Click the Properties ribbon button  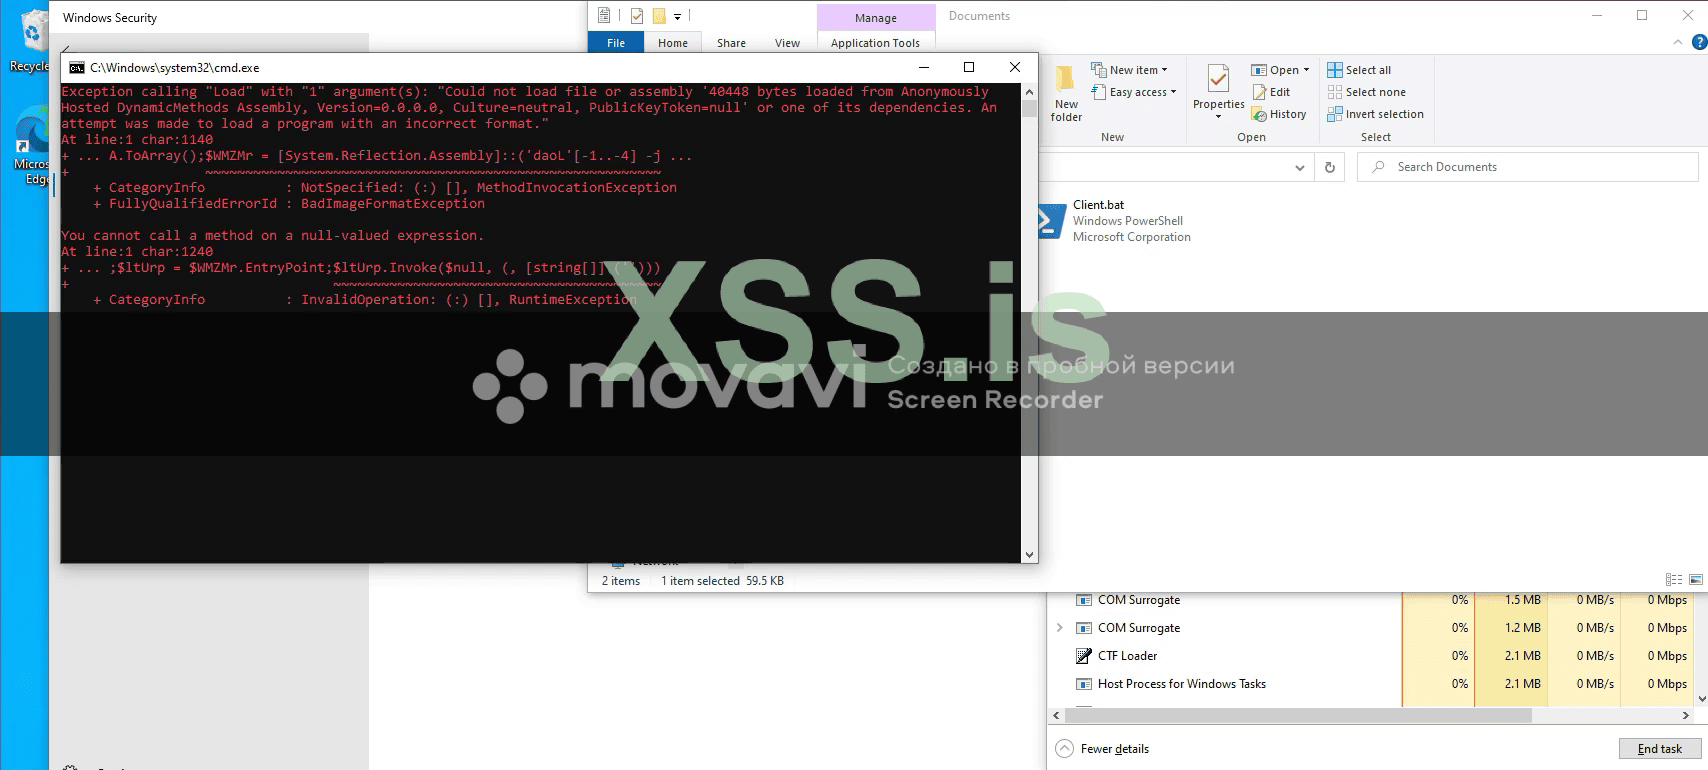1218,93
